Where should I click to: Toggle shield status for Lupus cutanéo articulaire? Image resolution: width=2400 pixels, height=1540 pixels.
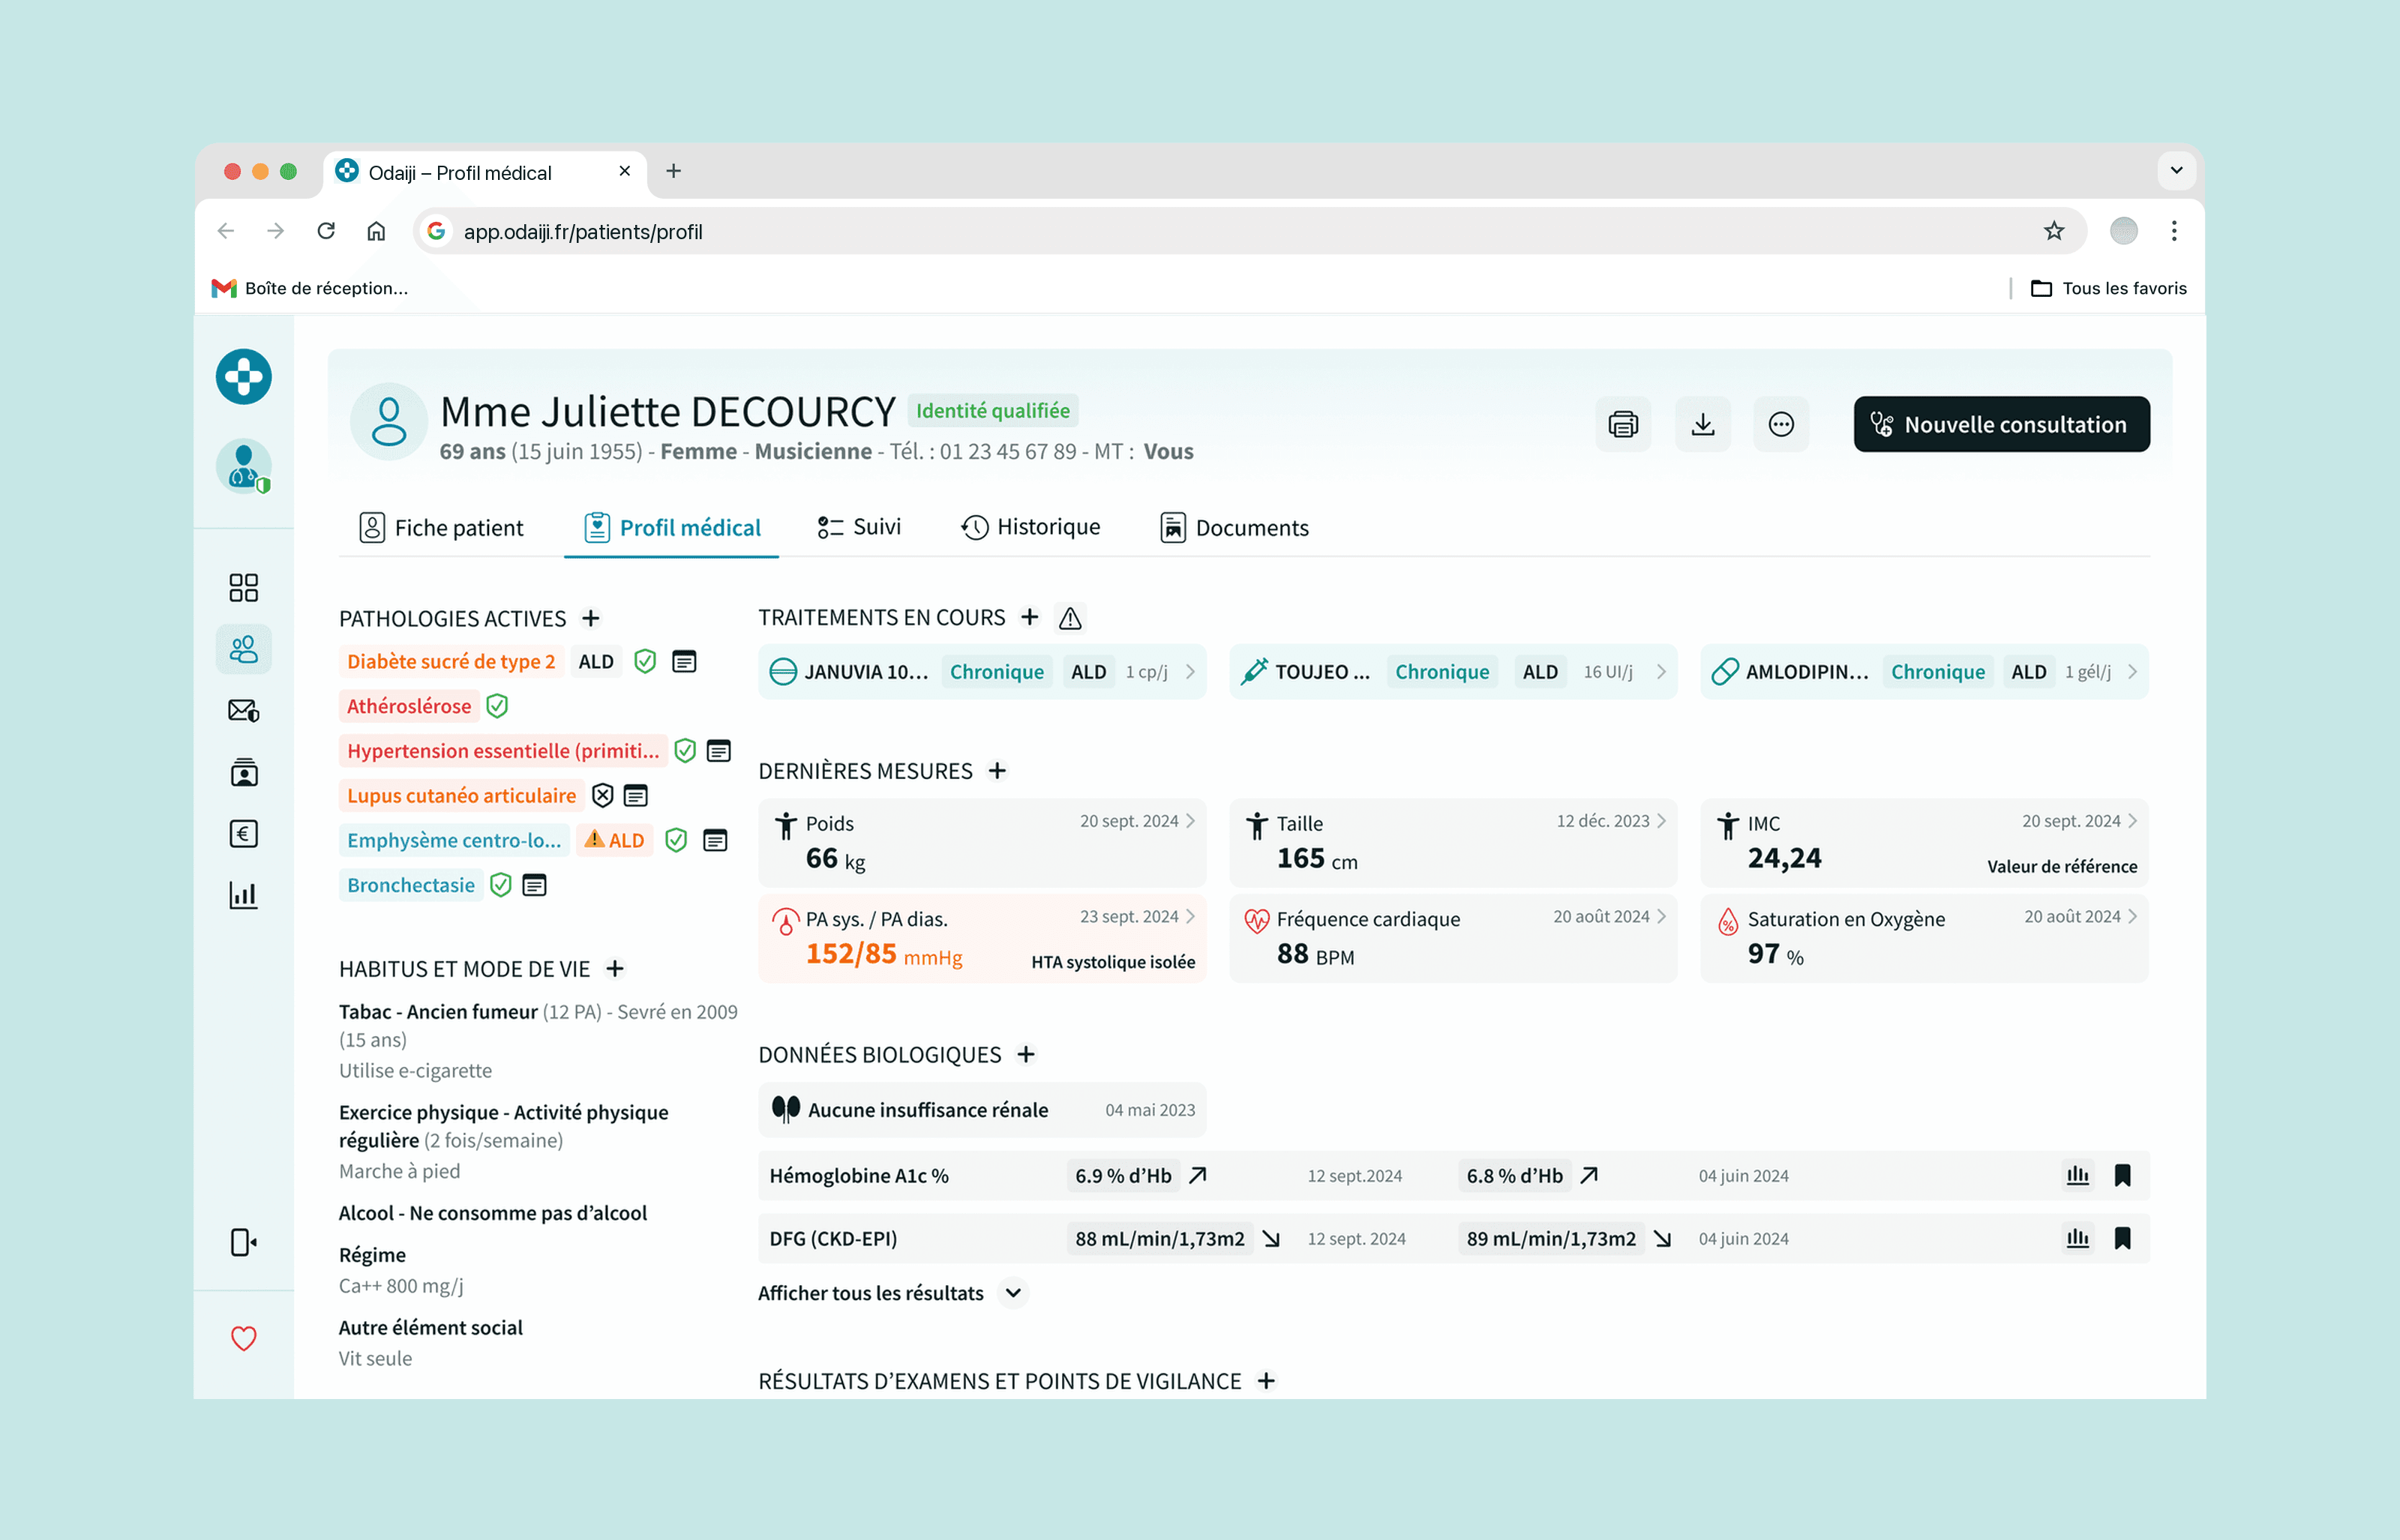click(602, 795)
